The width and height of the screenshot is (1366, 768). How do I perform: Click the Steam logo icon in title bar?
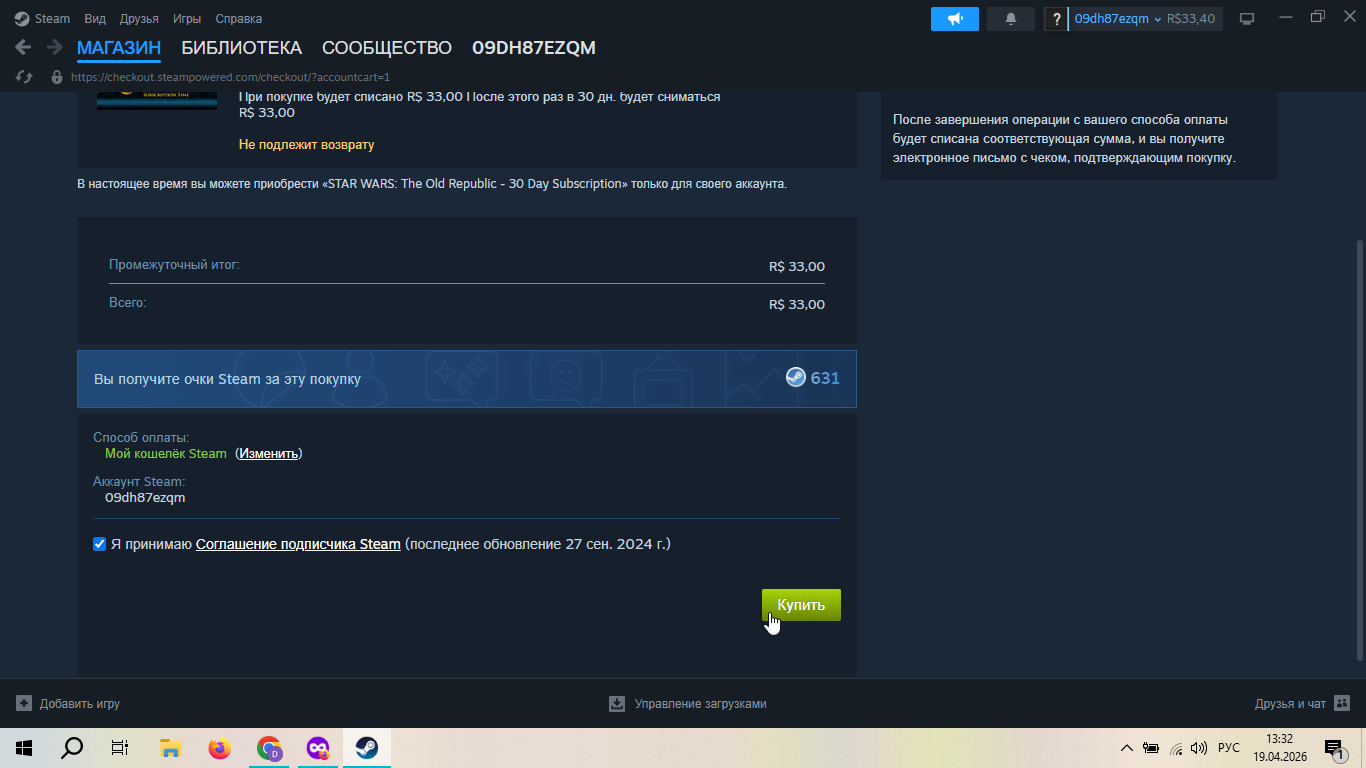coord(22,18)
